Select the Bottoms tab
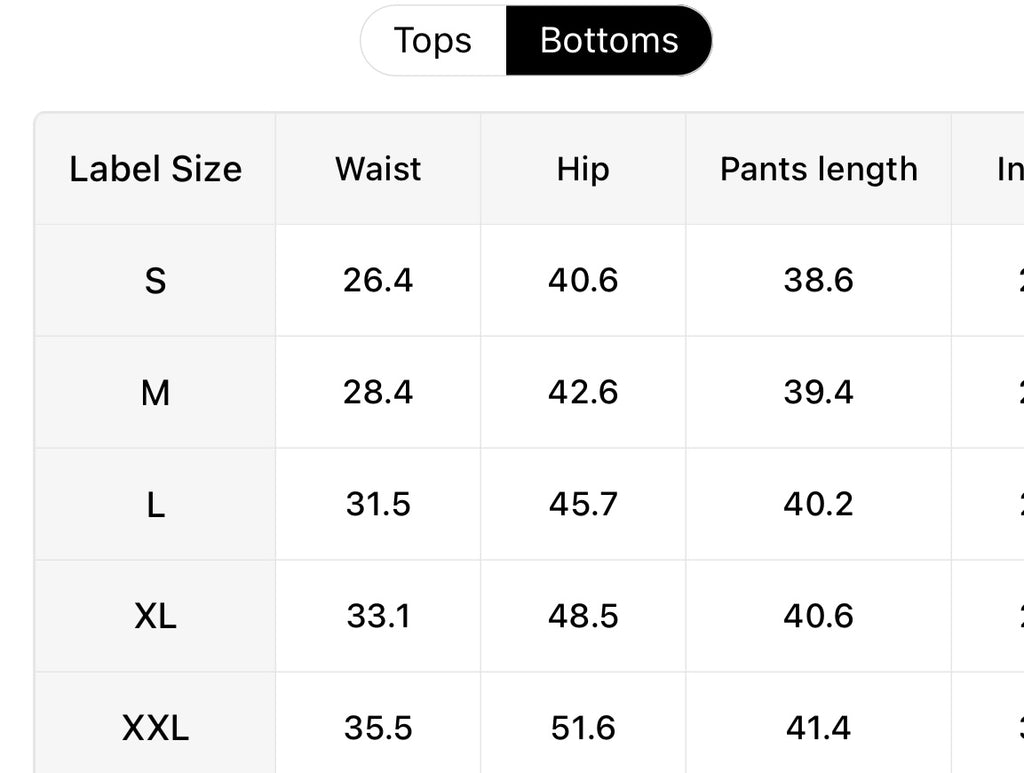The image size is (1024, 773). 608,41
